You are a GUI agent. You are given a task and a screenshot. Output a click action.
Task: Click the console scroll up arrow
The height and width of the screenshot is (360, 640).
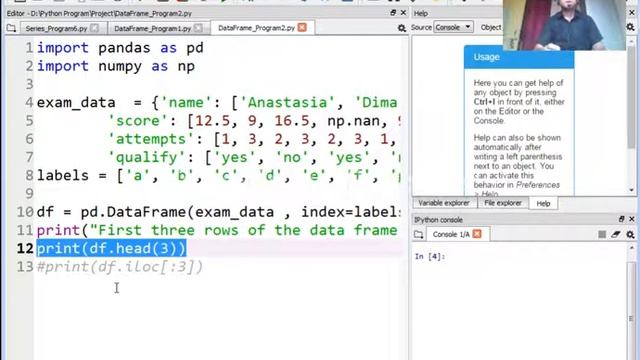632,248
